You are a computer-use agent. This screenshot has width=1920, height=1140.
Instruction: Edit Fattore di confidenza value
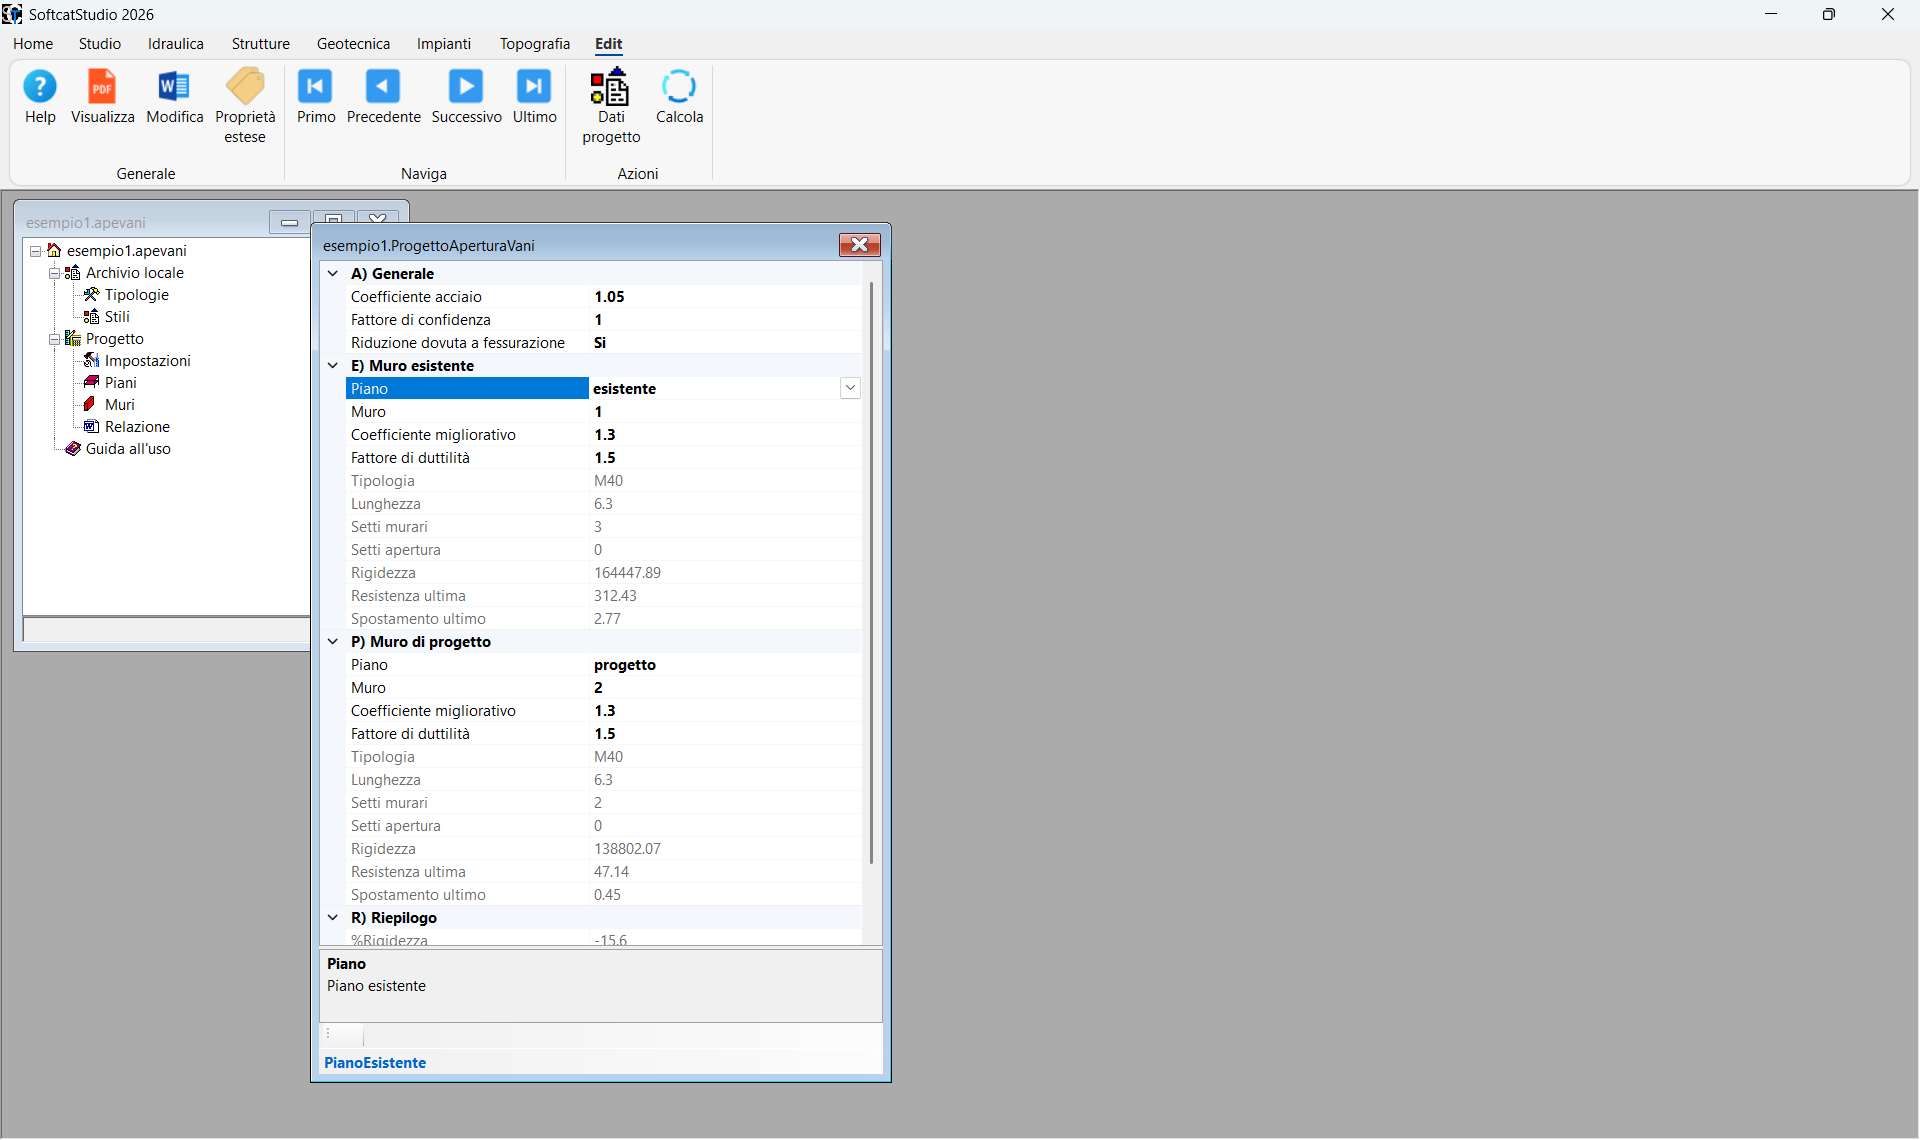click(x=725, y=320)
